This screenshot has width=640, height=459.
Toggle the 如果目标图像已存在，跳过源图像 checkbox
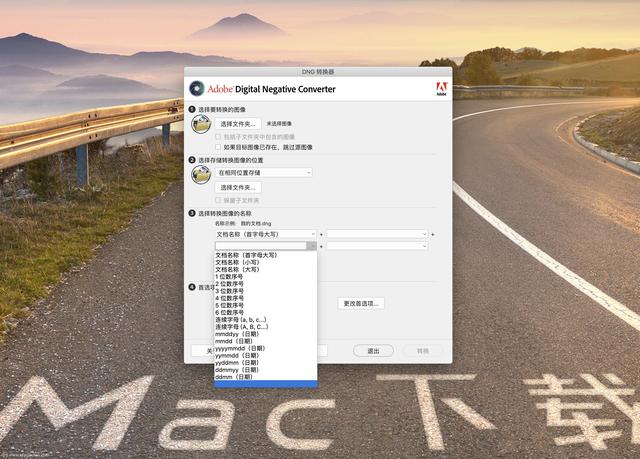point(218,147)
